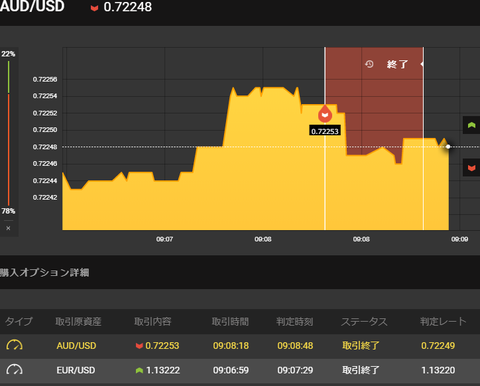This screenshot has height=386, width=480.
Task: Select EUR/USD asset in trade table
Action: click(76, 370)
